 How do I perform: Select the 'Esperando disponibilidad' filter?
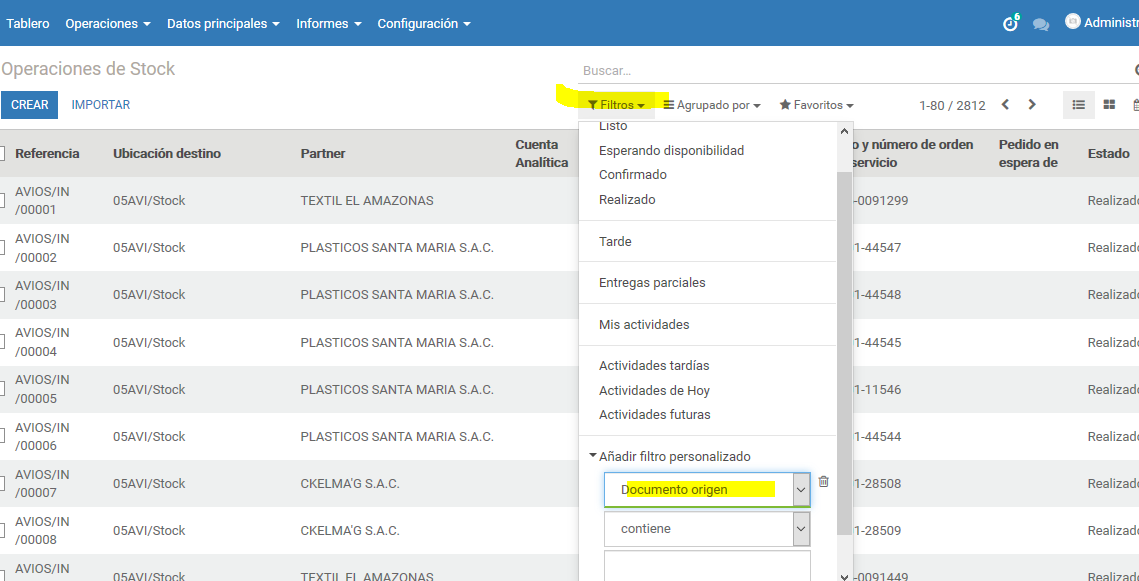671,150
